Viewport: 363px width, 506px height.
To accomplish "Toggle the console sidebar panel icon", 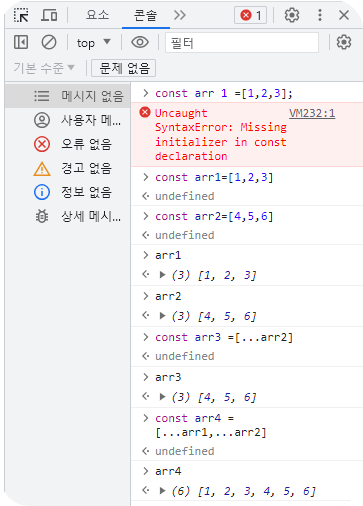I will [21, 42].
